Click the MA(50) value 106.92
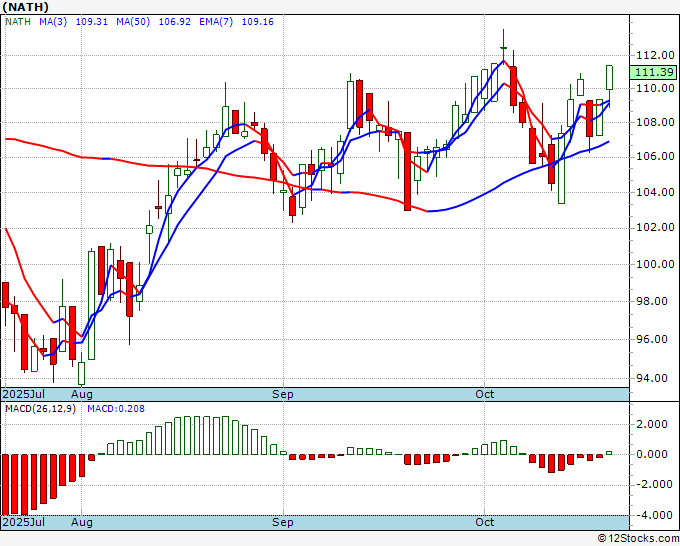This screenshot has width=680, height=546. [x=174, y=21]
